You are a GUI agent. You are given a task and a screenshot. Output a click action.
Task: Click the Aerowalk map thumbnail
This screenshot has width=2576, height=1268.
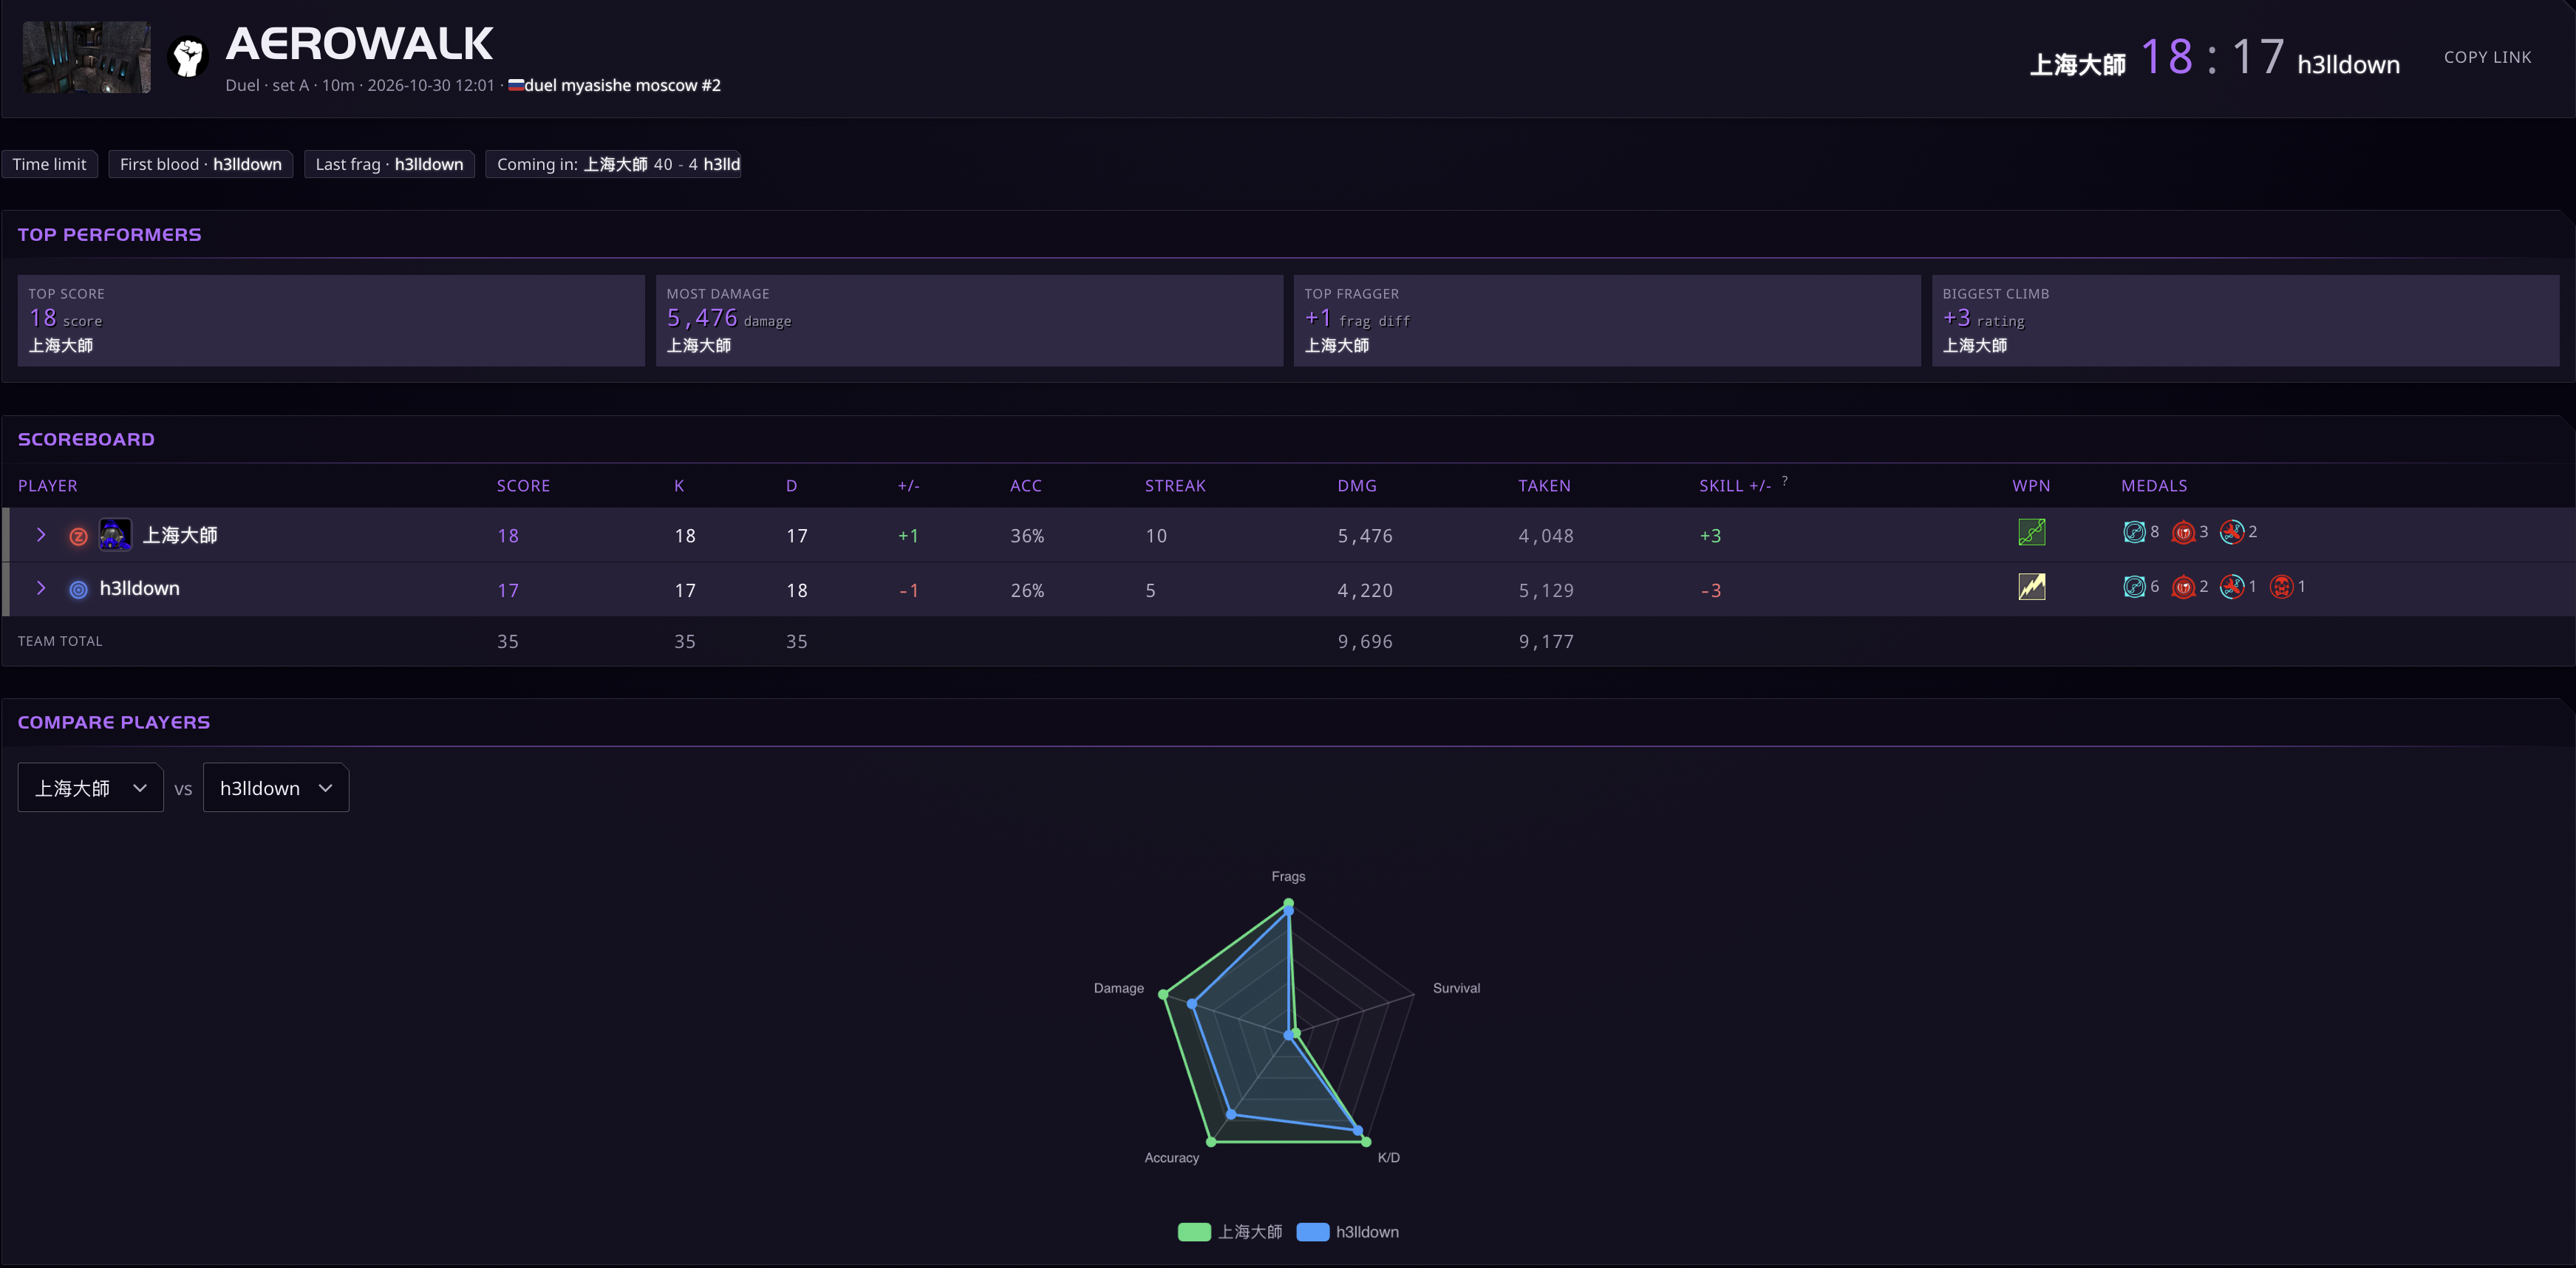[87, 57]
